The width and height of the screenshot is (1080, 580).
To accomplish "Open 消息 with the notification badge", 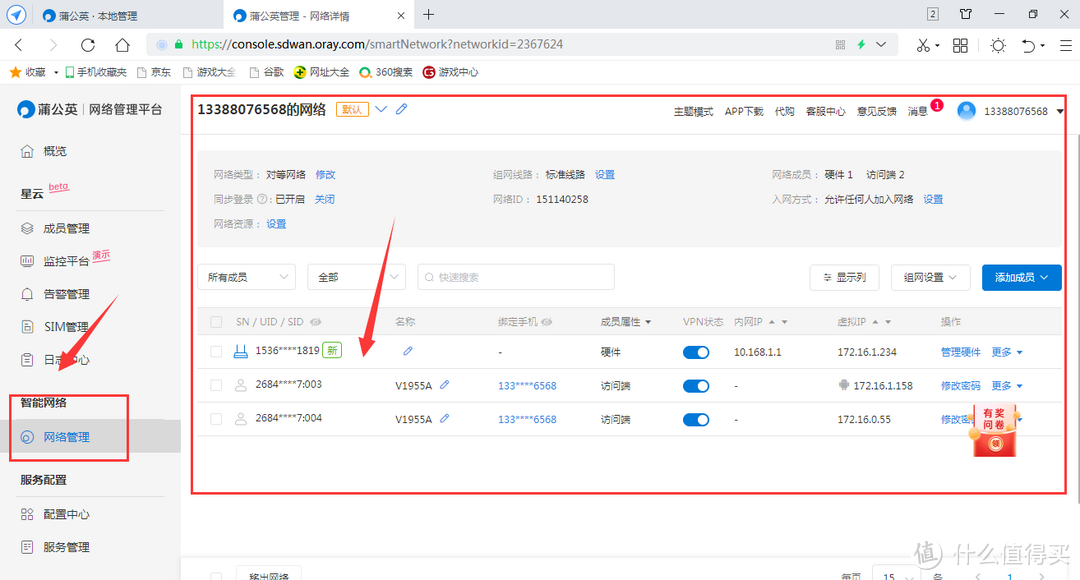I will tap(916, 110).
